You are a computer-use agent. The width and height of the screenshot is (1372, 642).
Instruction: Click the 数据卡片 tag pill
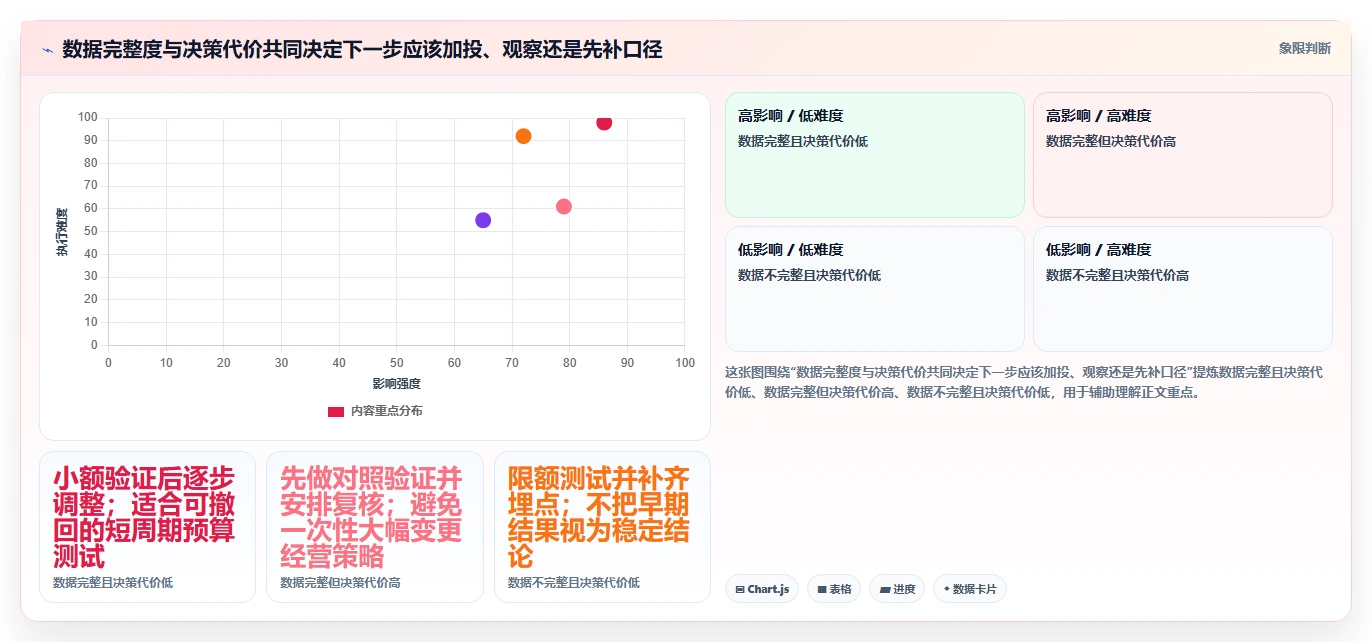970,589
